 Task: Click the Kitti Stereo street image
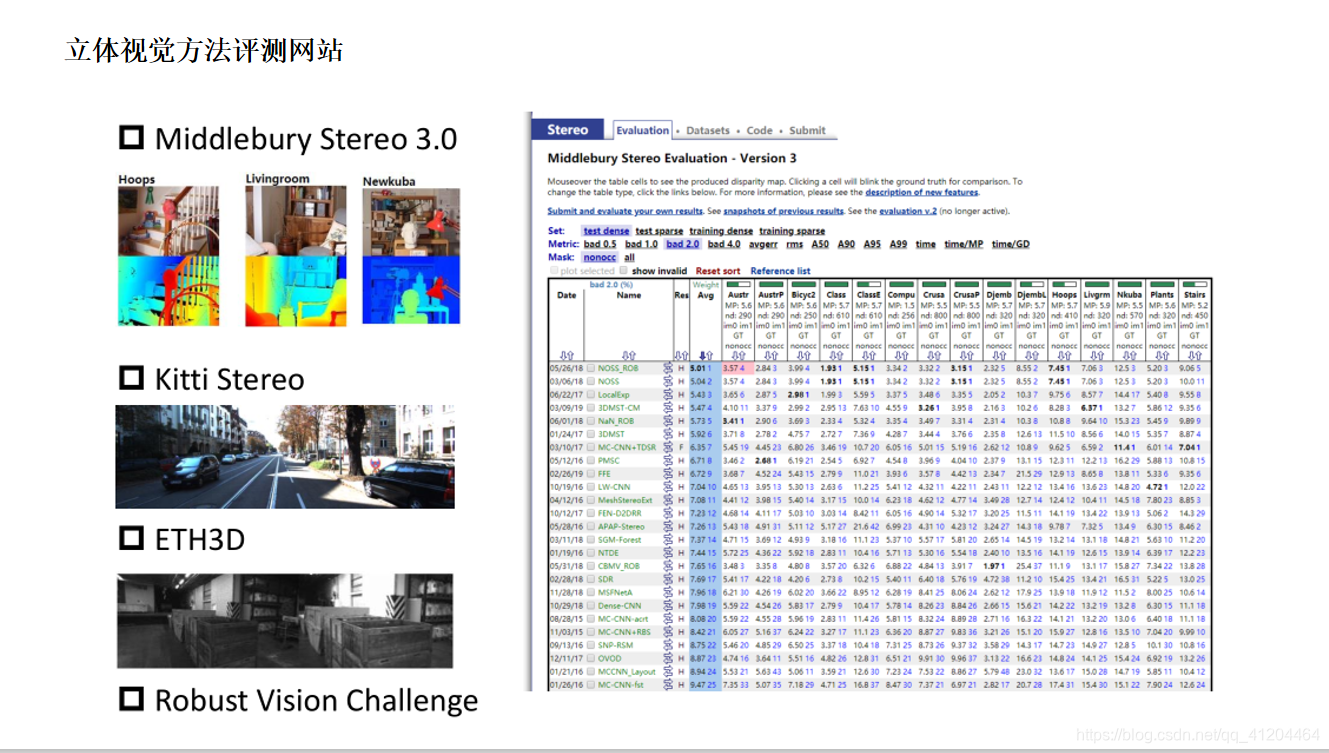pos(284,456)
